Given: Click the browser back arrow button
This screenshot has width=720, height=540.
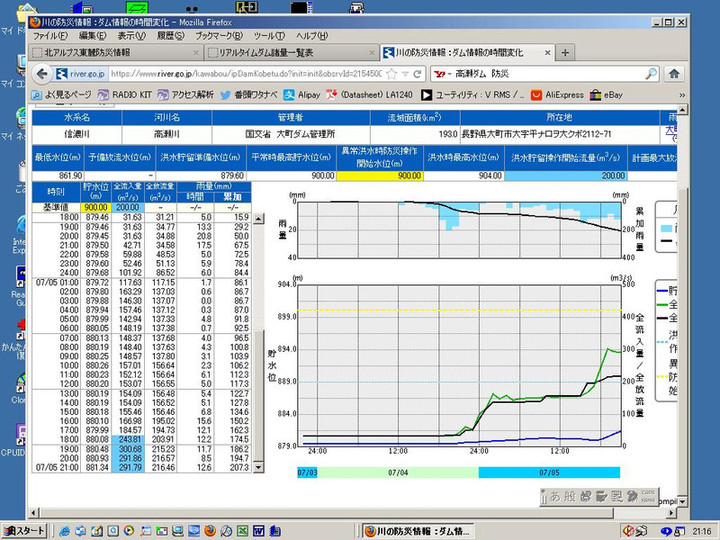Looking at the screenshot, I should pyautogui.click(x=42, y=74).
